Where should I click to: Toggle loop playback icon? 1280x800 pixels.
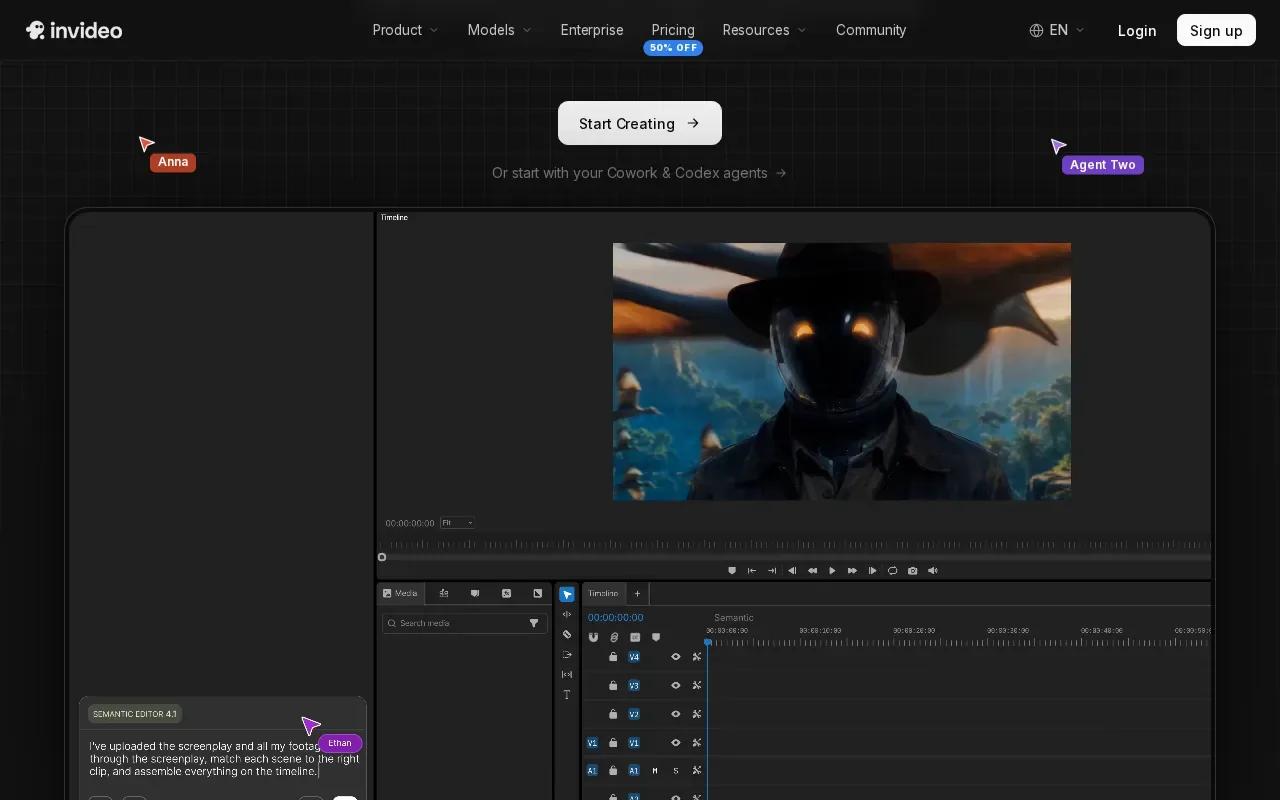point(892,570)
